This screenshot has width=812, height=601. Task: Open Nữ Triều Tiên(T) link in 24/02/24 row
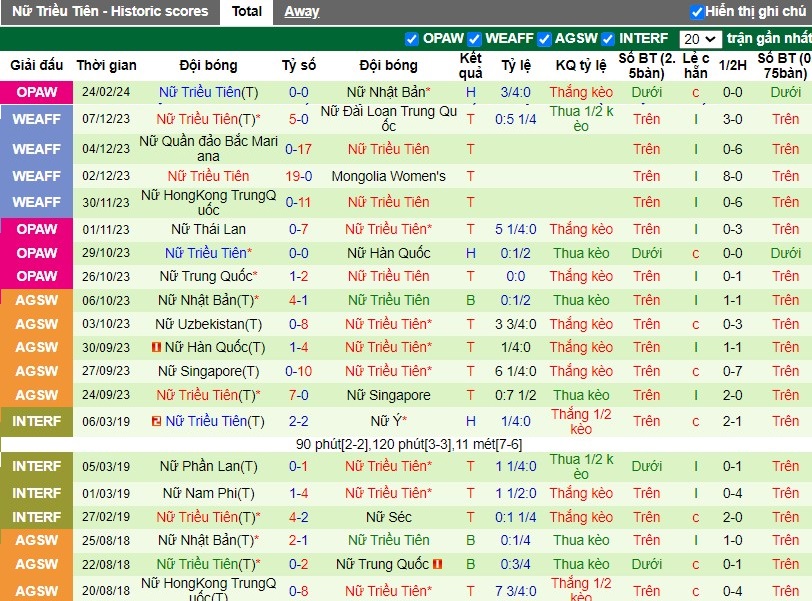coord(208,93)
